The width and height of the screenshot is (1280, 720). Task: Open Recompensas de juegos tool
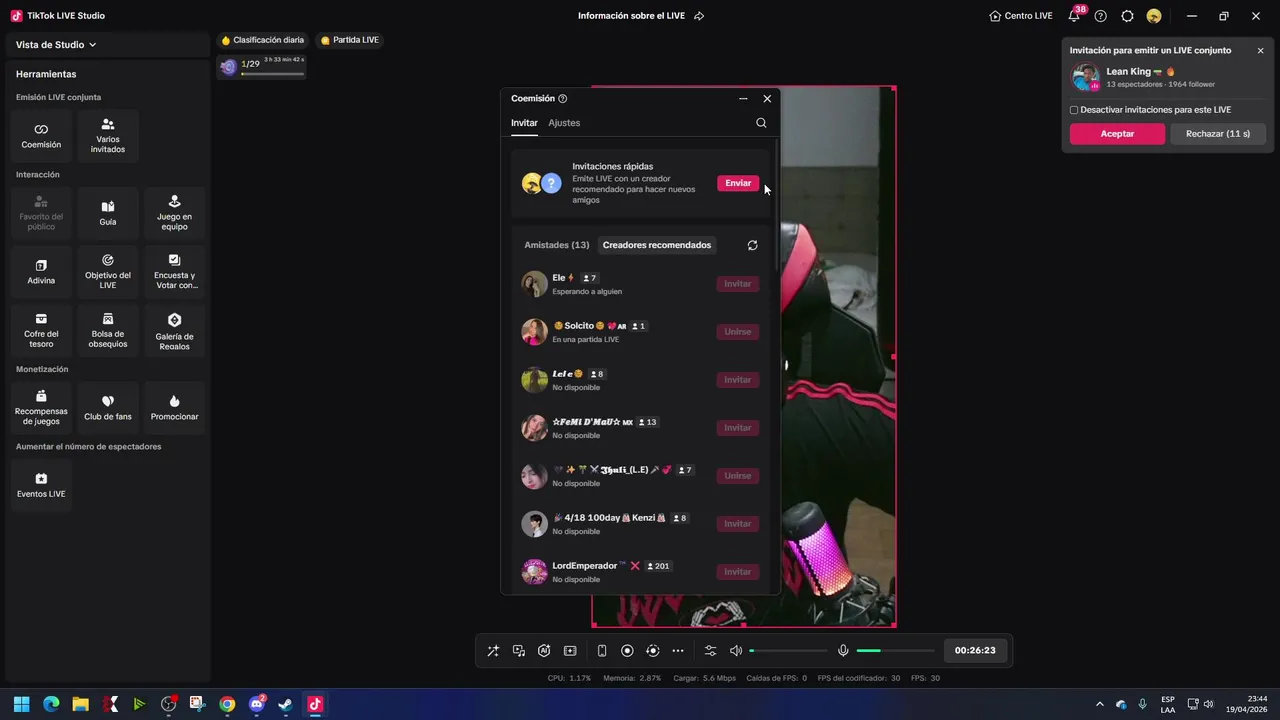pos(41,408)
